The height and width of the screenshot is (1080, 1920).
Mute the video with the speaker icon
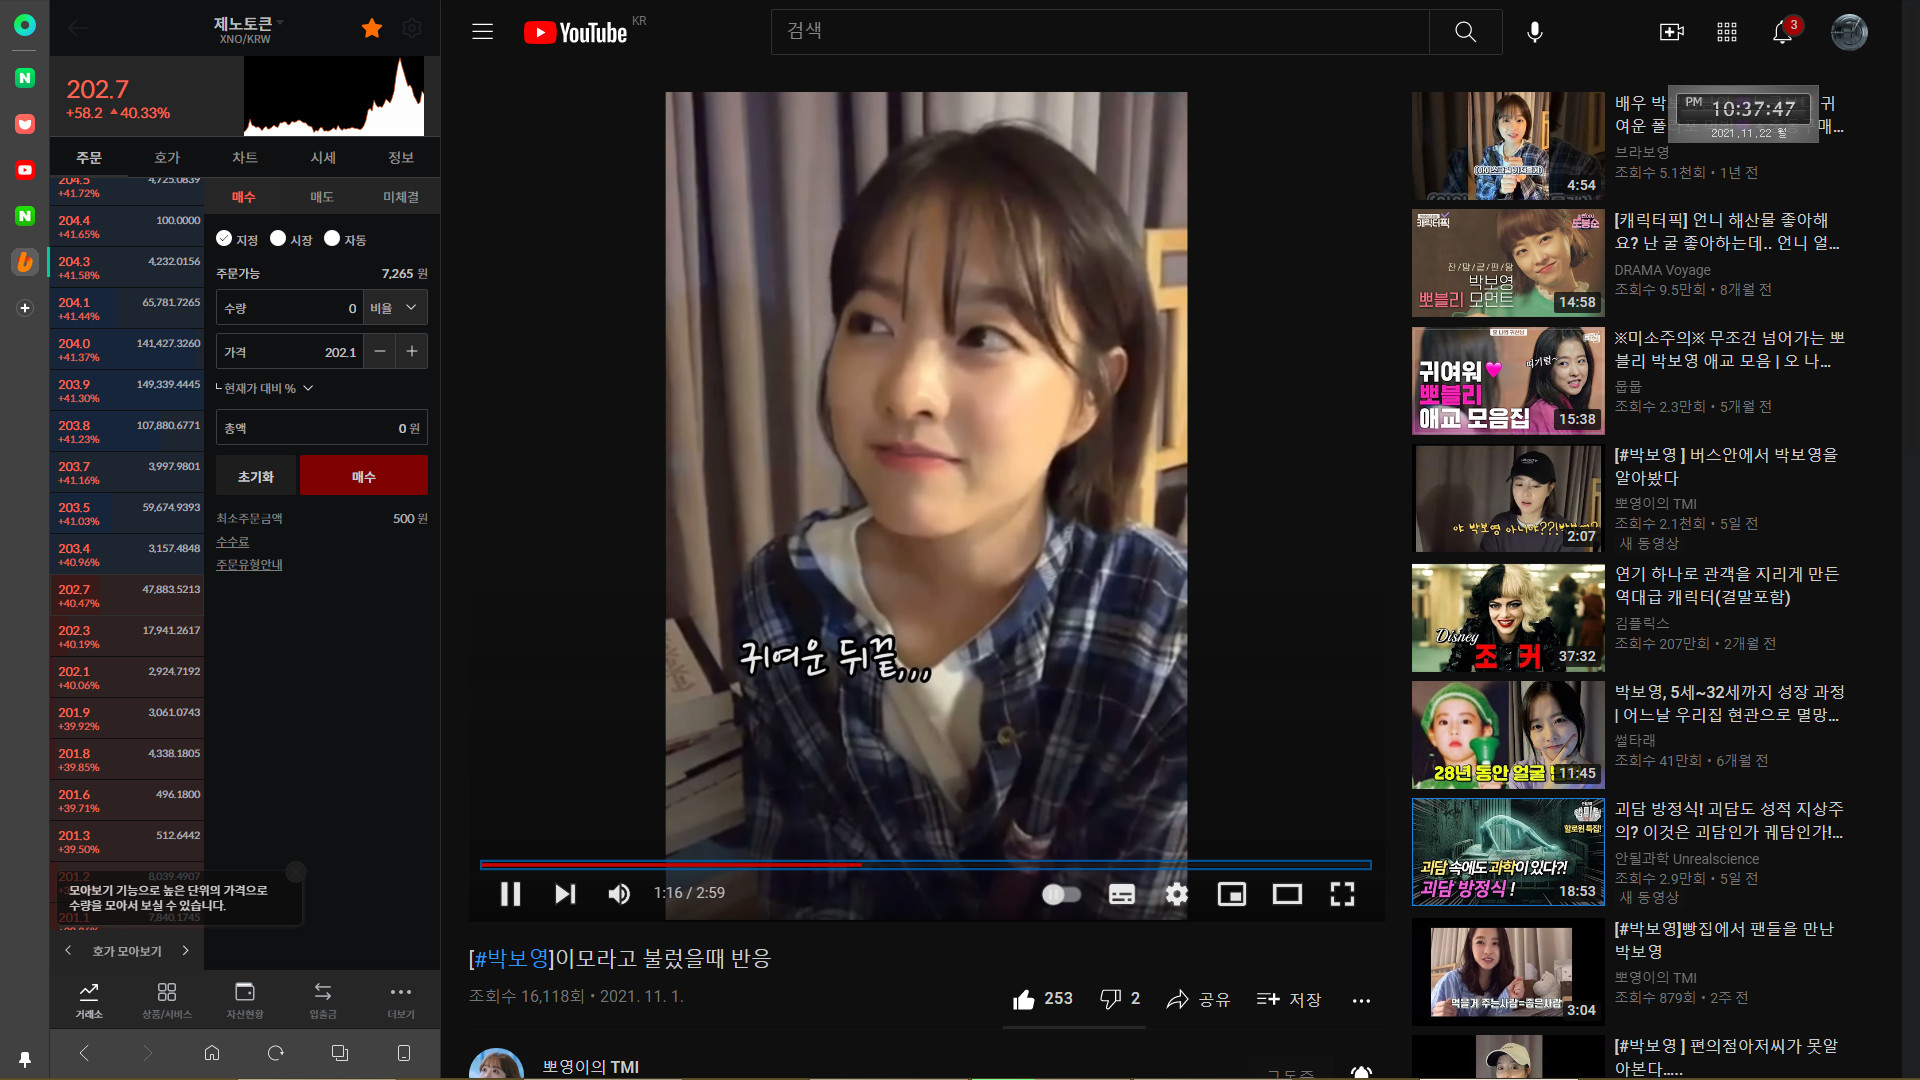[619, 893]
